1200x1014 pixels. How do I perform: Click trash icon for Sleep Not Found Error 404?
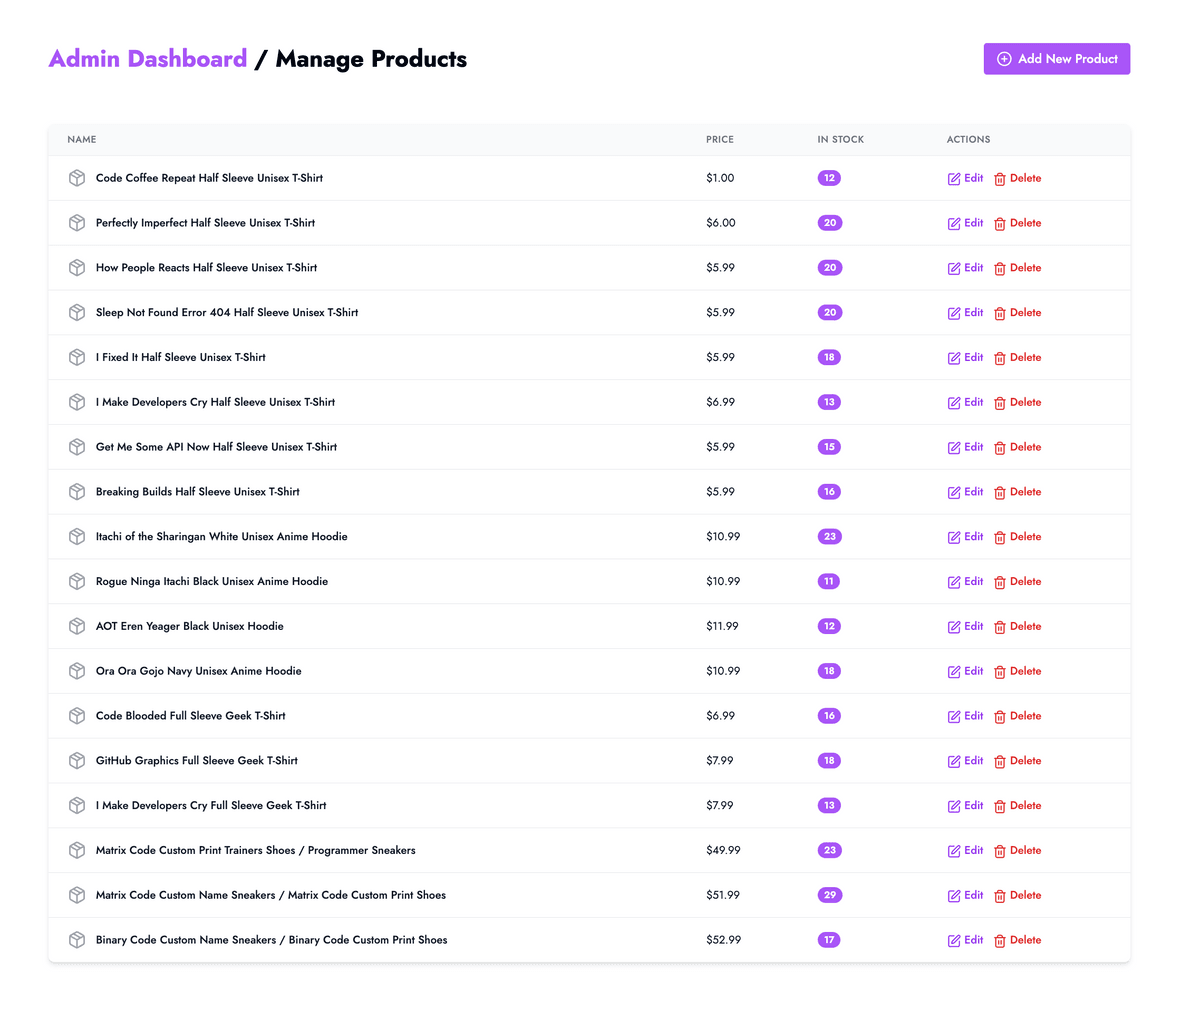pos(999,313)
